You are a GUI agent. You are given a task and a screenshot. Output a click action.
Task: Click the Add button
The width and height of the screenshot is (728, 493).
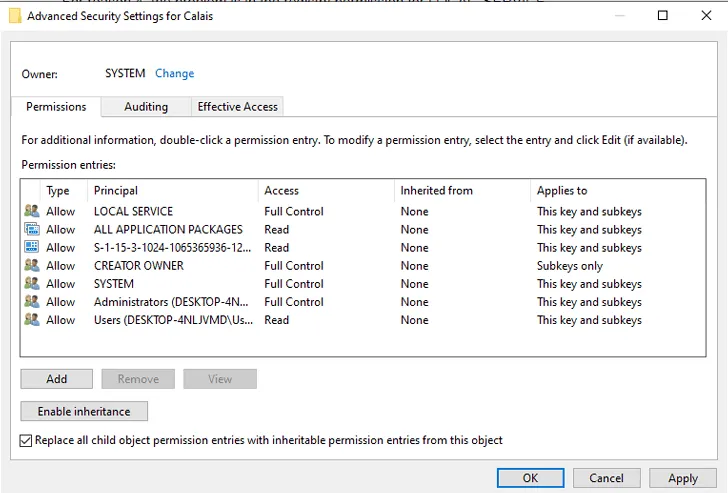tap(57, 379)
